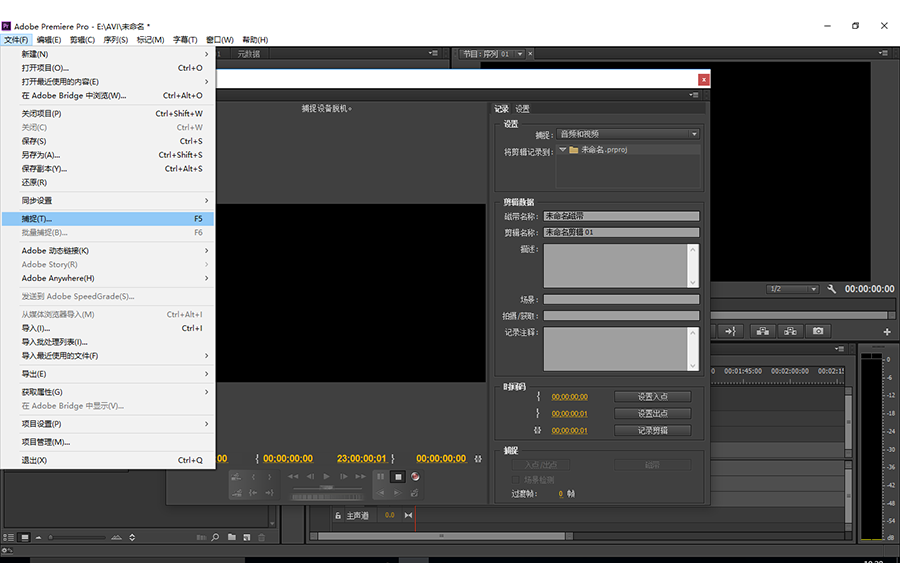Switch Project panel to icon view
Viewport: 900px width, 563px height.
tap(24, 537)
